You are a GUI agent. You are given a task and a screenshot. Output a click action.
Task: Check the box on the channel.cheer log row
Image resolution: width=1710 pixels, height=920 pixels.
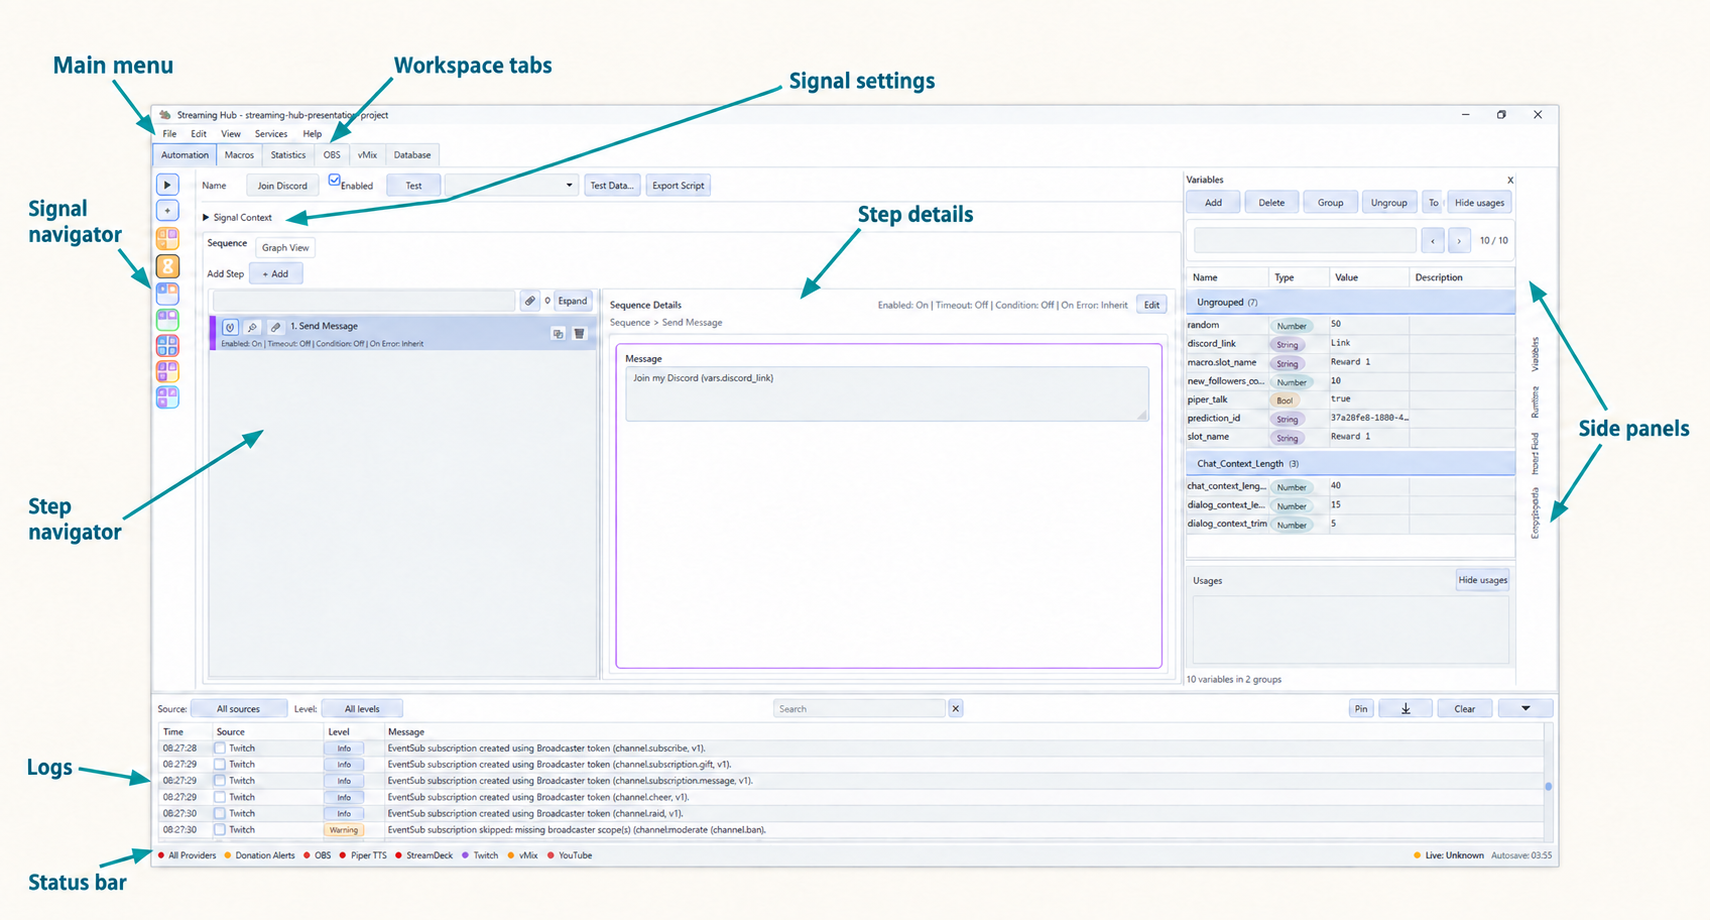220,797
